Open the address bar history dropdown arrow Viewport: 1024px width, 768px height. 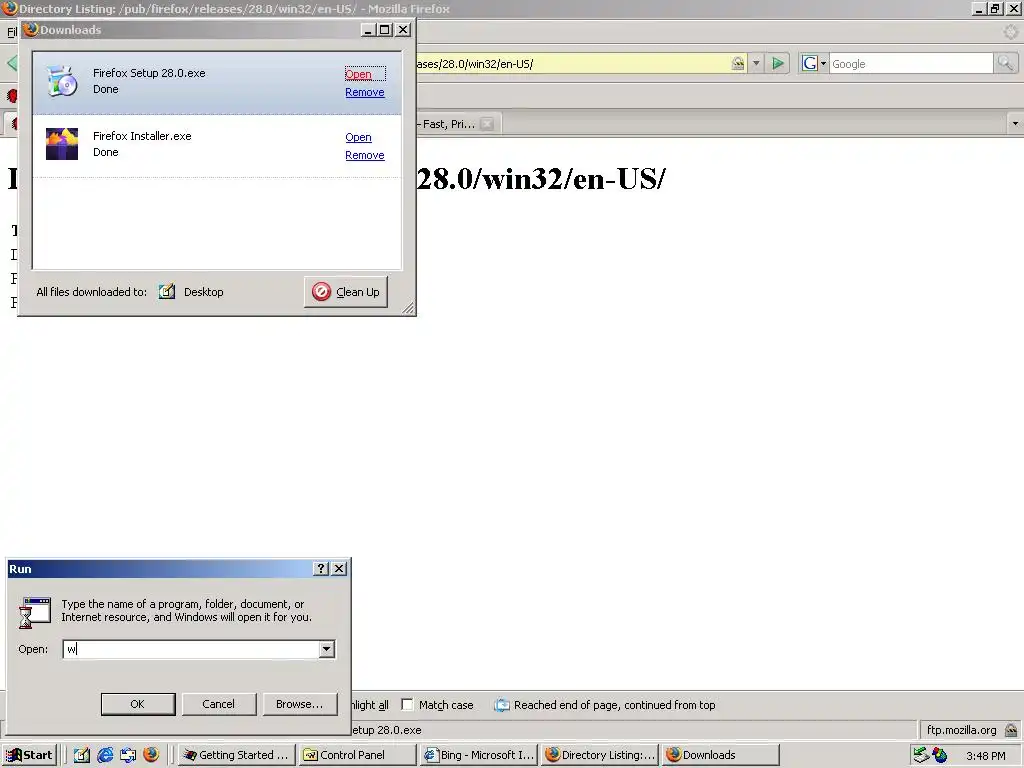(756, 63)
